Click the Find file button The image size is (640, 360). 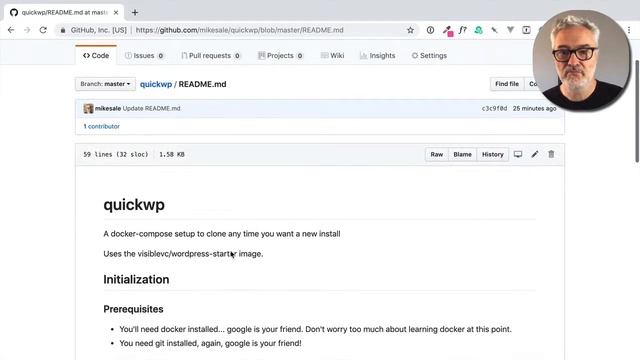coord(507,84)
